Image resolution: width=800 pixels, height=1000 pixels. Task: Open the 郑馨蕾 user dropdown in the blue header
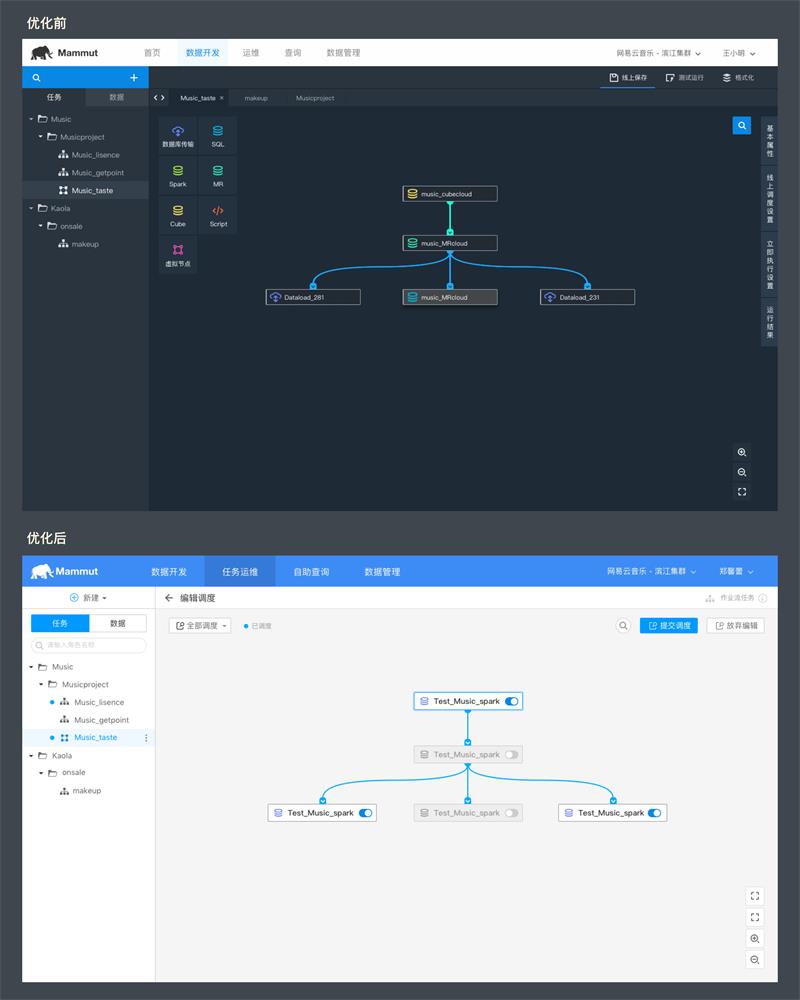coord(736,571)
